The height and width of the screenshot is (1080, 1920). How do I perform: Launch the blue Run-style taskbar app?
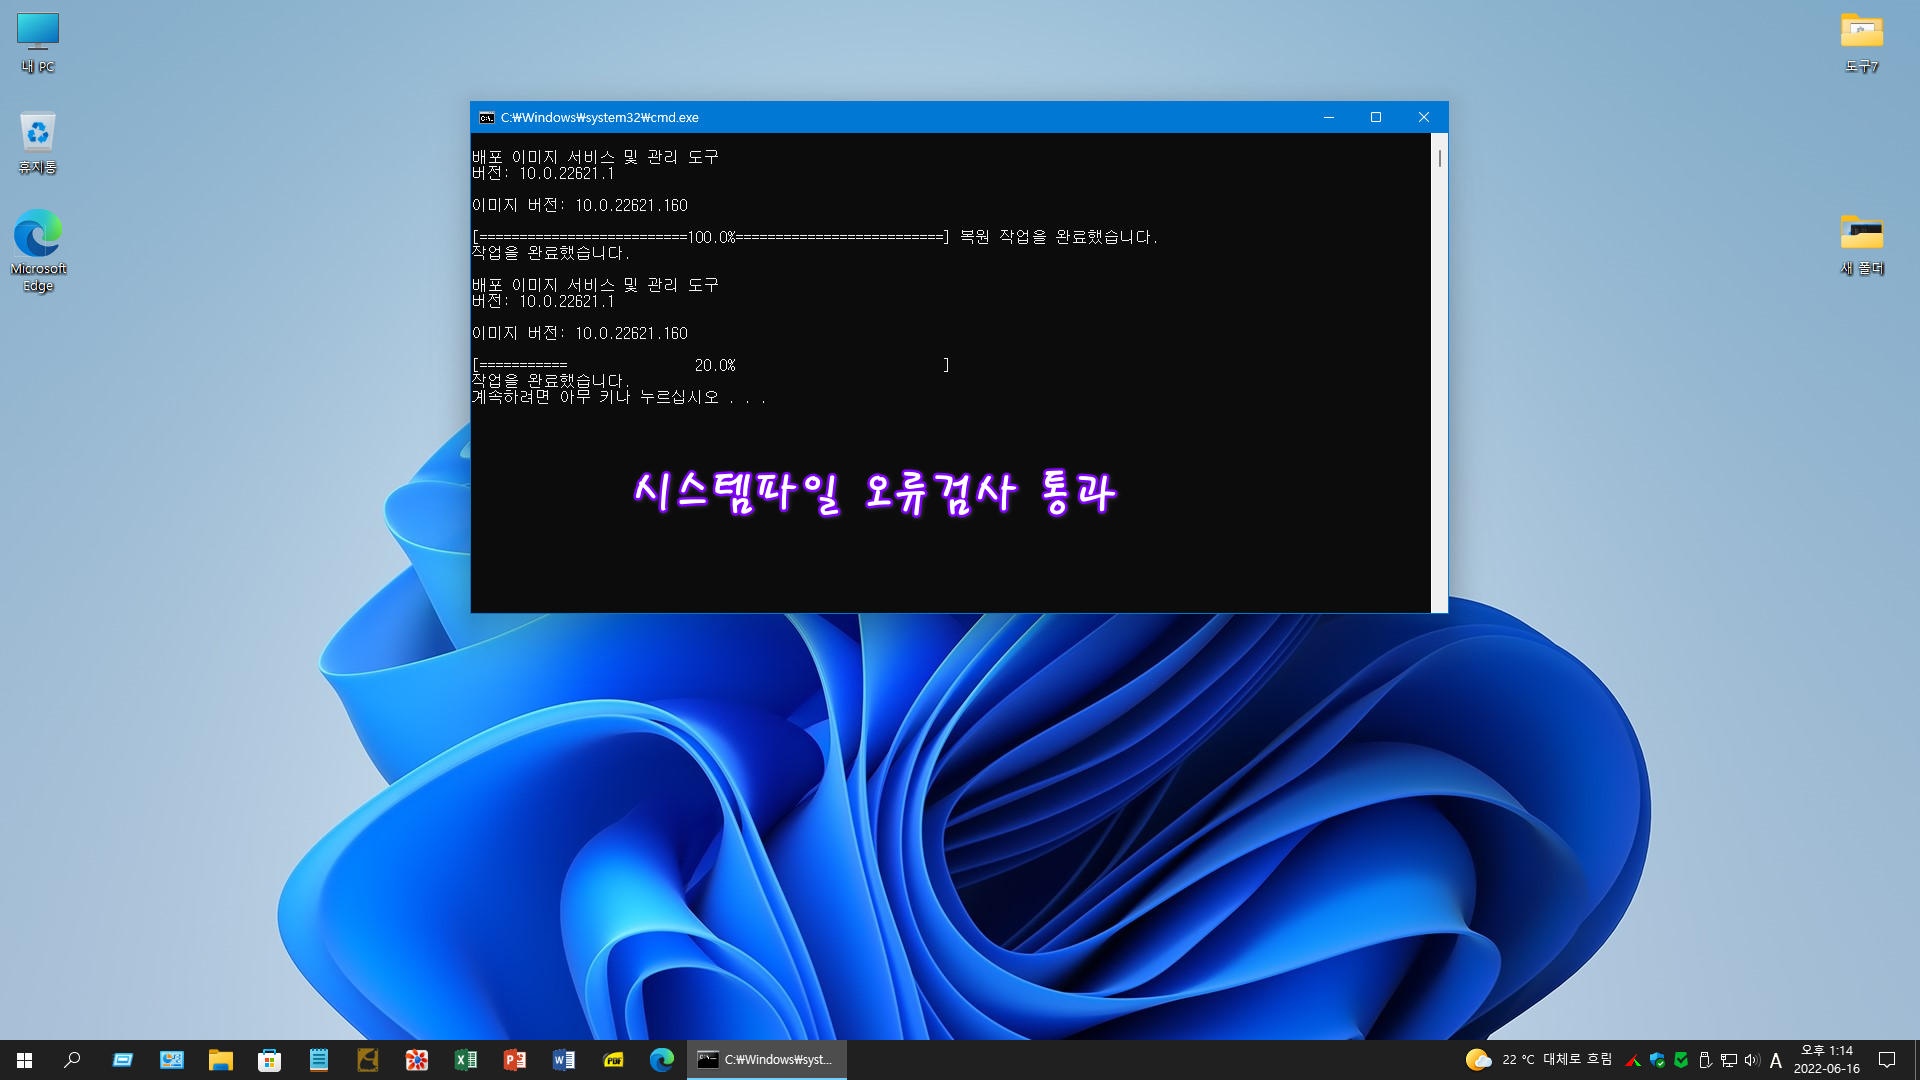point(122,1060)
